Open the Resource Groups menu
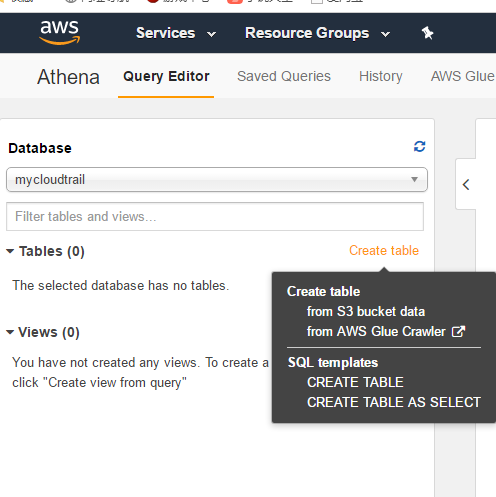The image size is (496, 497). 317,33
